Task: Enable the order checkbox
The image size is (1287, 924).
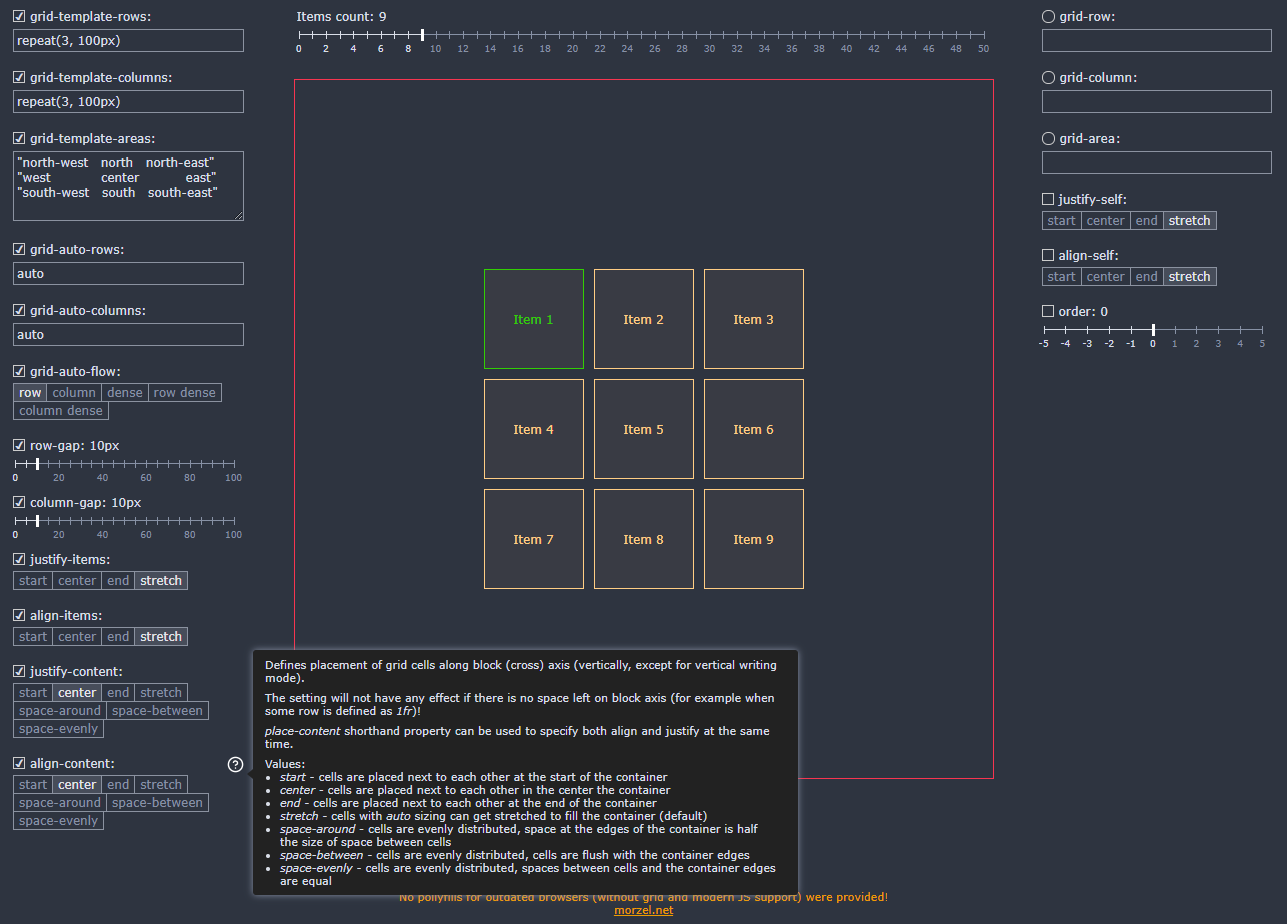Action: 1048,312
